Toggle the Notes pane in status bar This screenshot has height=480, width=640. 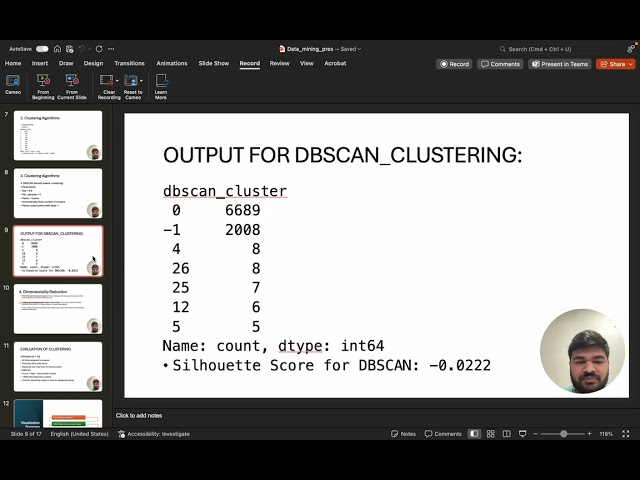(x=403, y=434)
